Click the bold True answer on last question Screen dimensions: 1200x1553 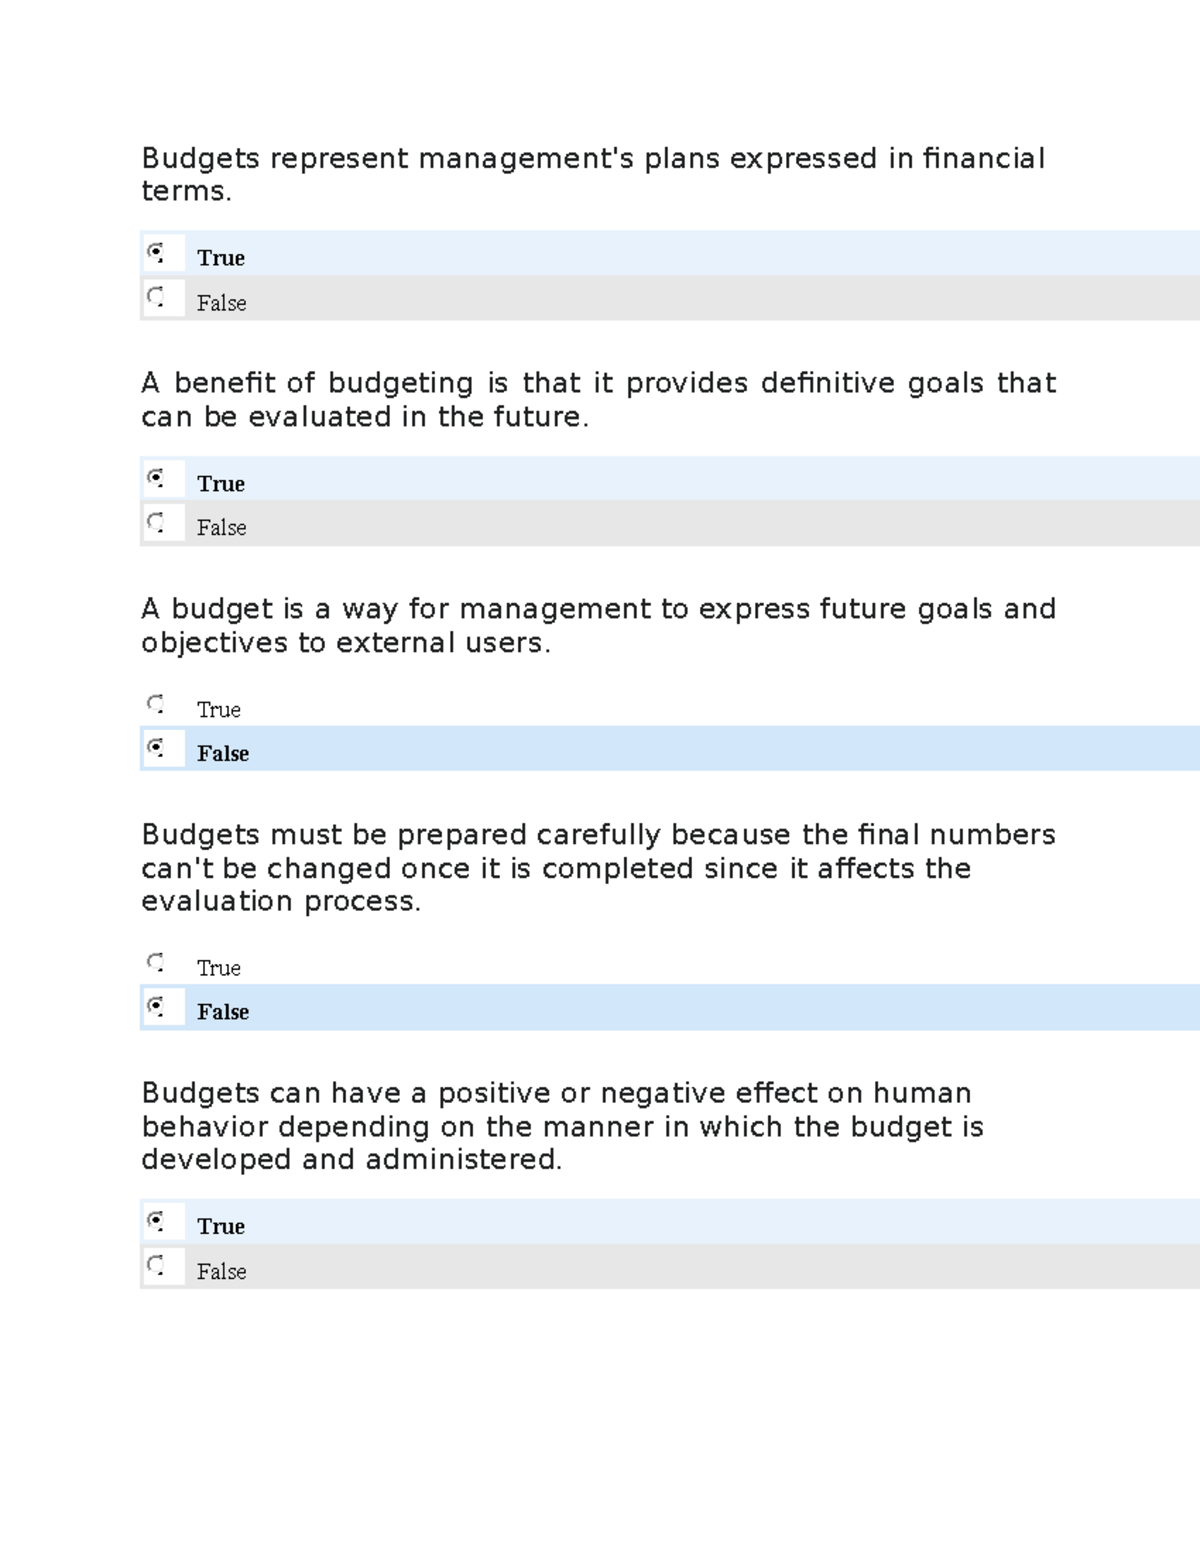click(x=220, y=1226)
